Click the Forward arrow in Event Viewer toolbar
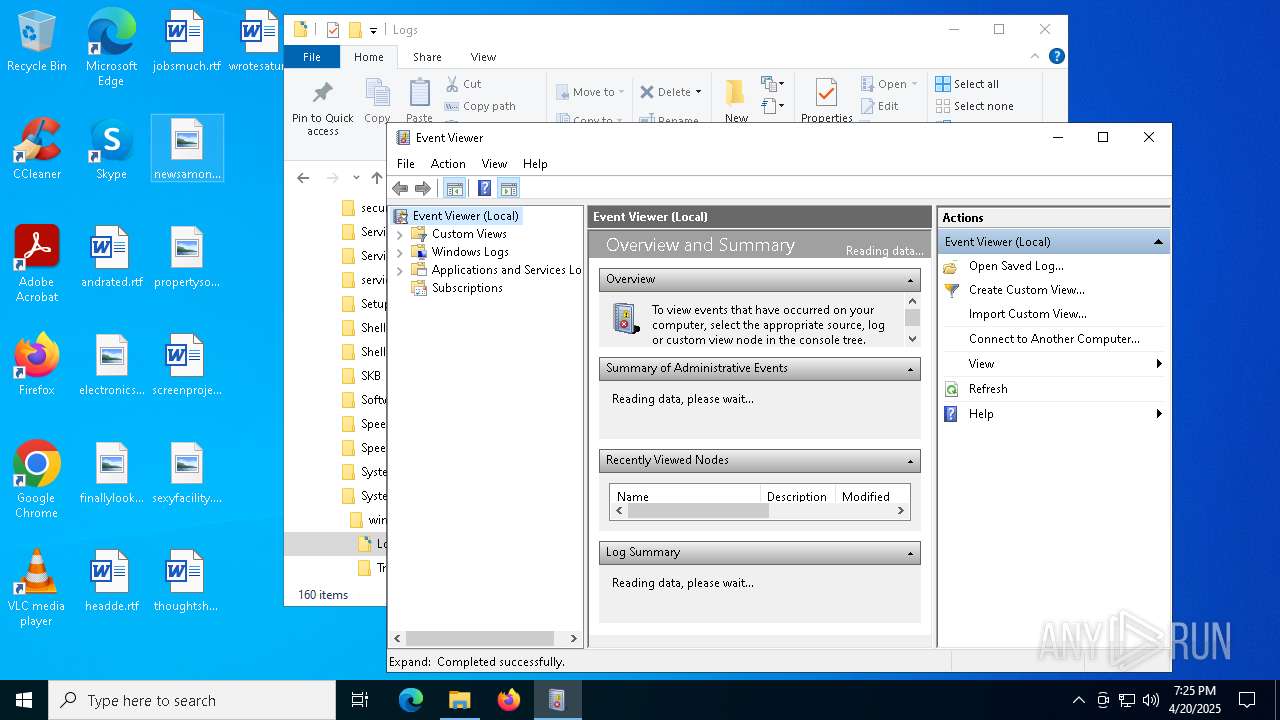1280x720 pixels. pyautogui.click(x=423, y=188)
